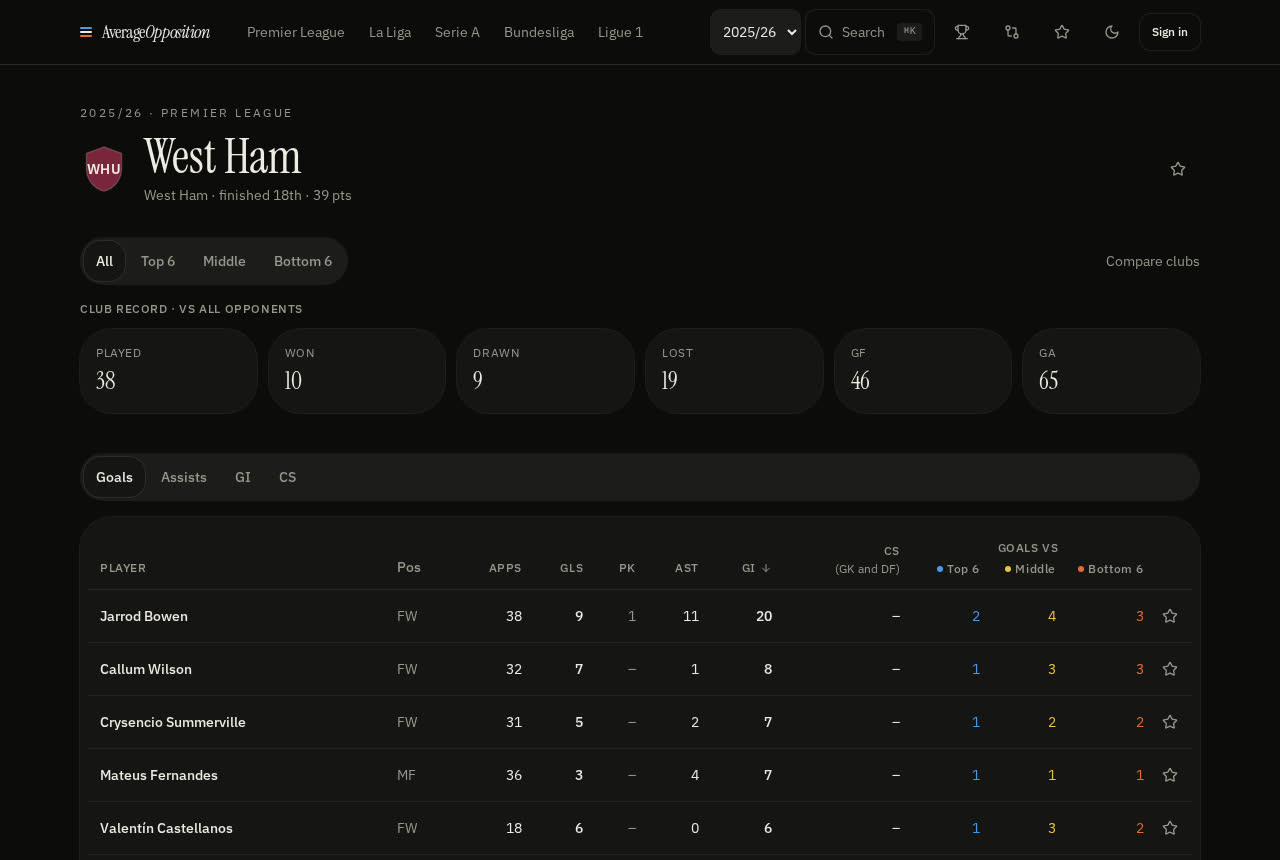The image size is (1280, 860).
Task: Open the trophy leaderboard icon
Action: click(x=962, y=32)
